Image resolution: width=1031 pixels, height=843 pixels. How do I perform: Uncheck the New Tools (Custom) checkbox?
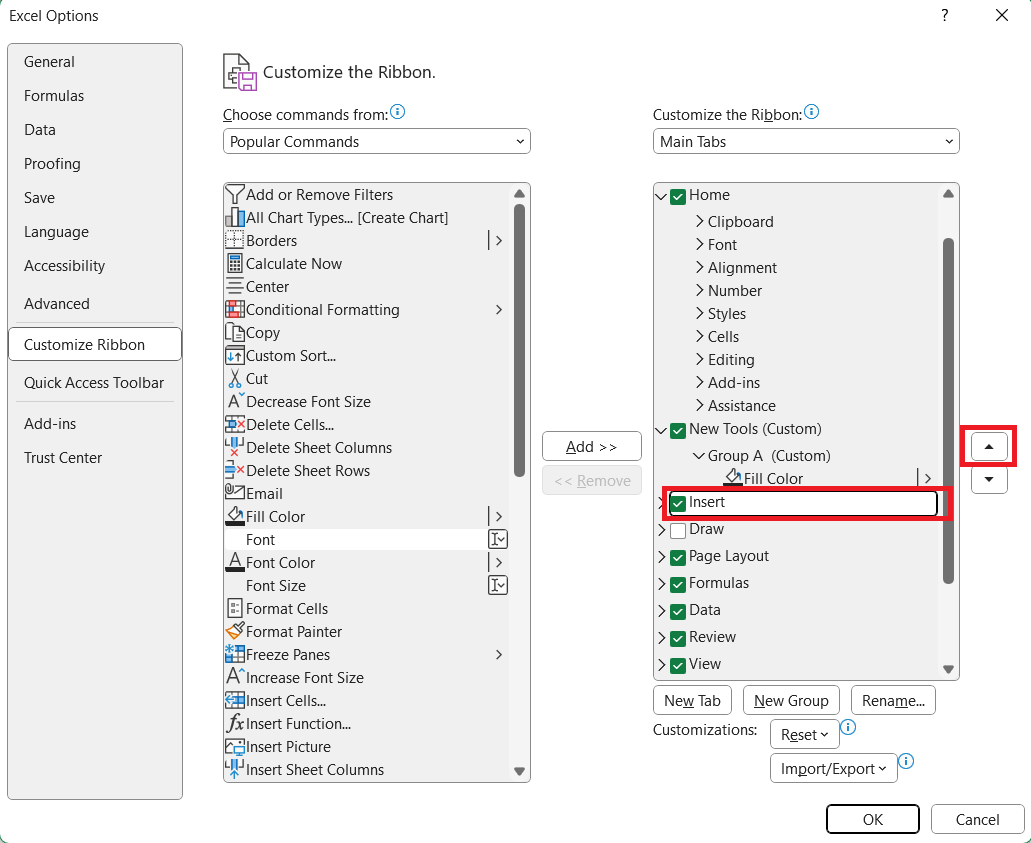[x=678, y=430]
